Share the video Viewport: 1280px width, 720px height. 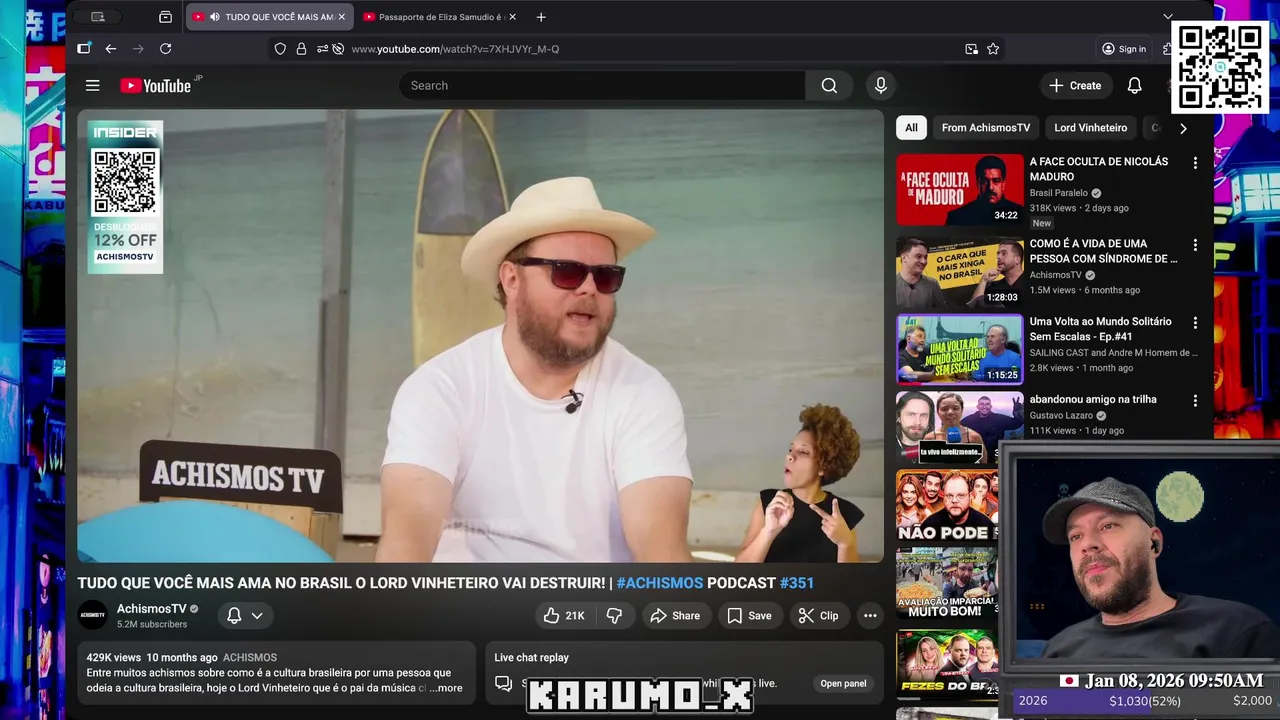coord(675,616)
